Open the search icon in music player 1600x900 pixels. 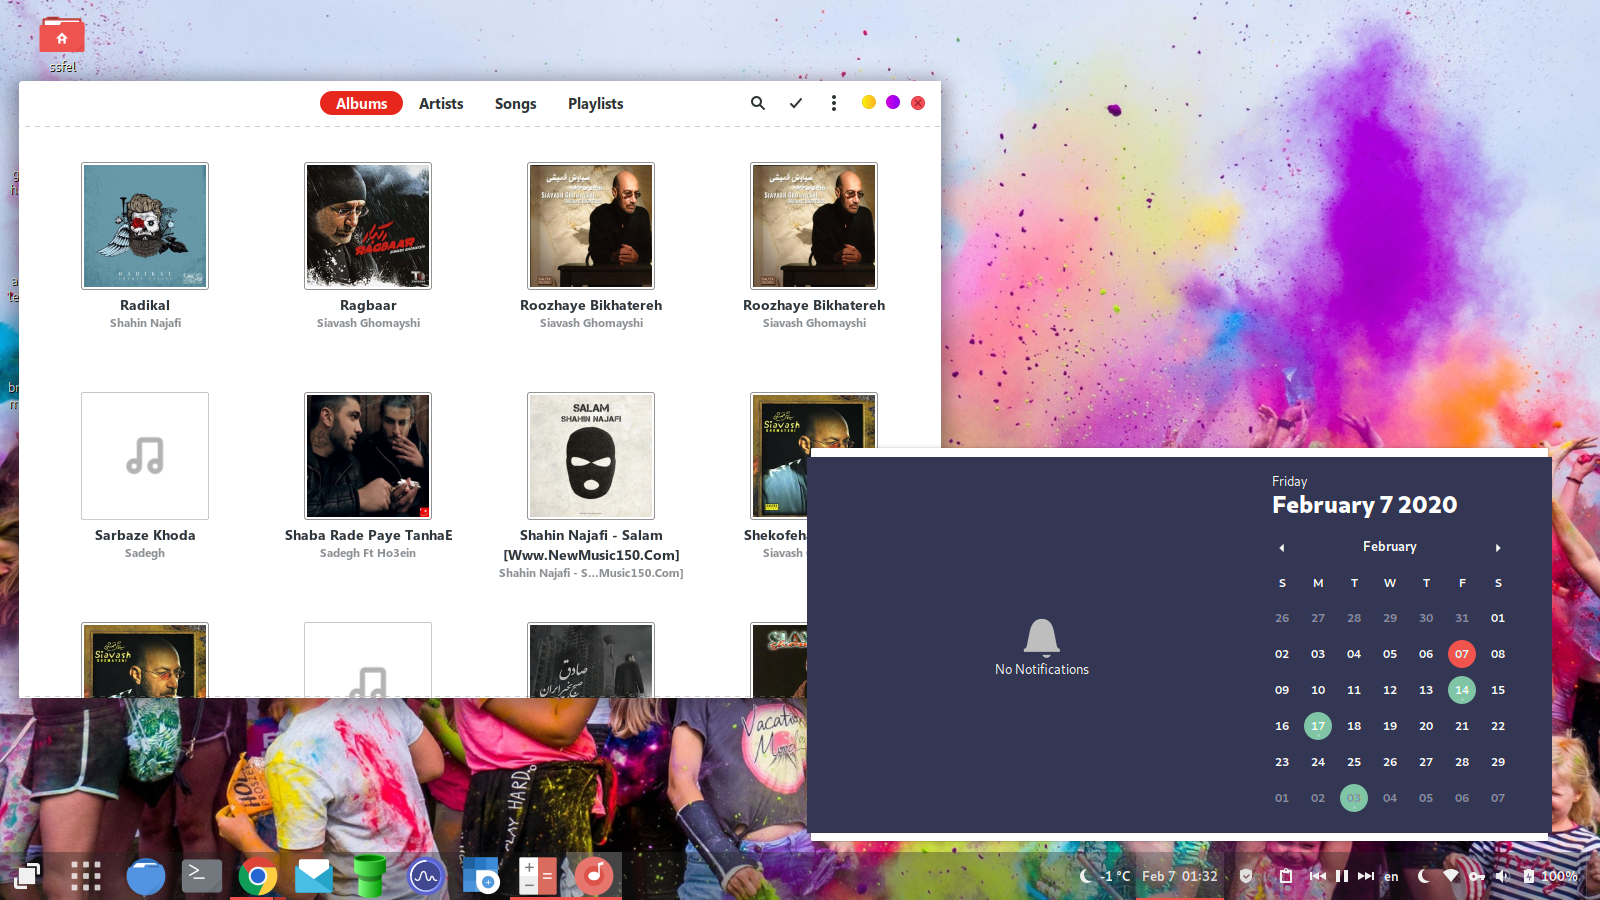pos(758,103)
